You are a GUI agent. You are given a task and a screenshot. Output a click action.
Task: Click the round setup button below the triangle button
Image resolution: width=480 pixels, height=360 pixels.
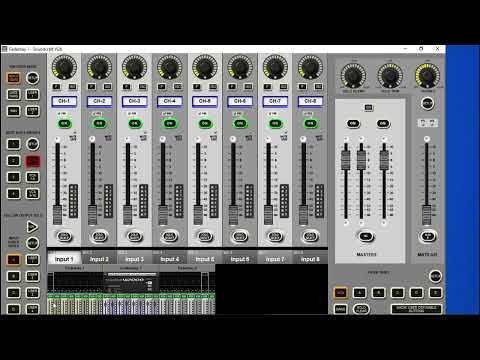pyautogui.click(x=32, y=243)
